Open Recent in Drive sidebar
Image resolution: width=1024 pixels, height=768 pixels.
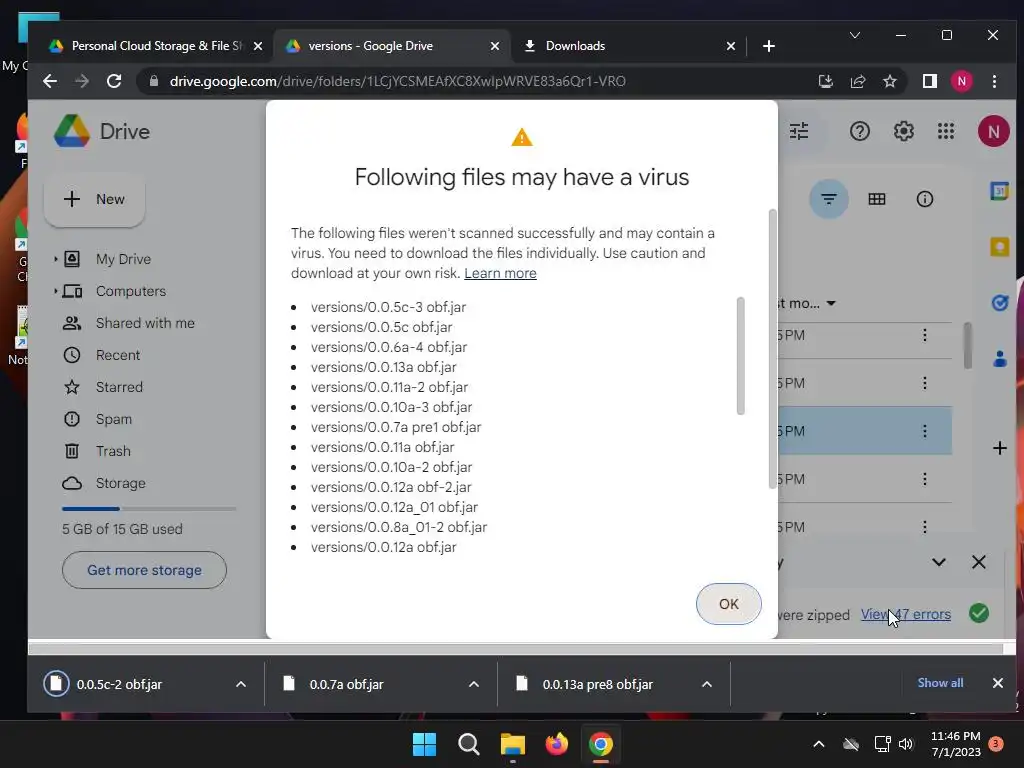pos(118,355)
